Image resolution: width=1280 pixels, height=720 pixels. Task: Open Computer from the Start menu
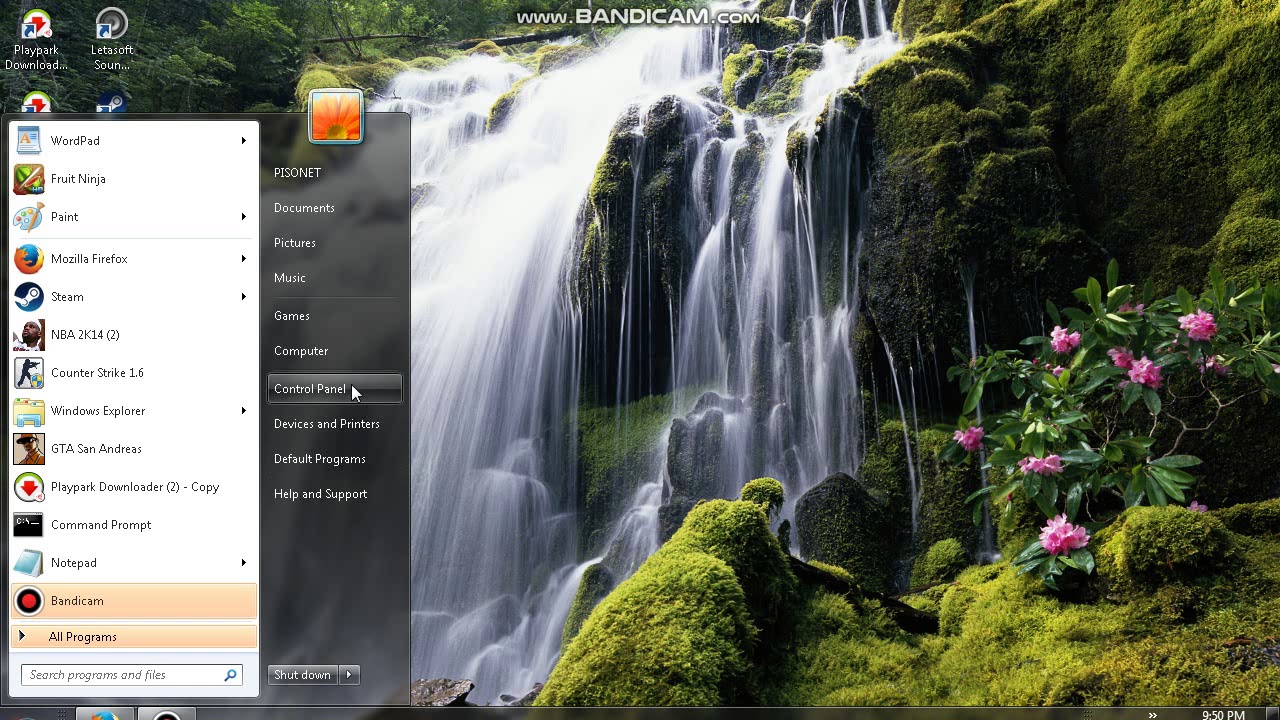point(334,351)
